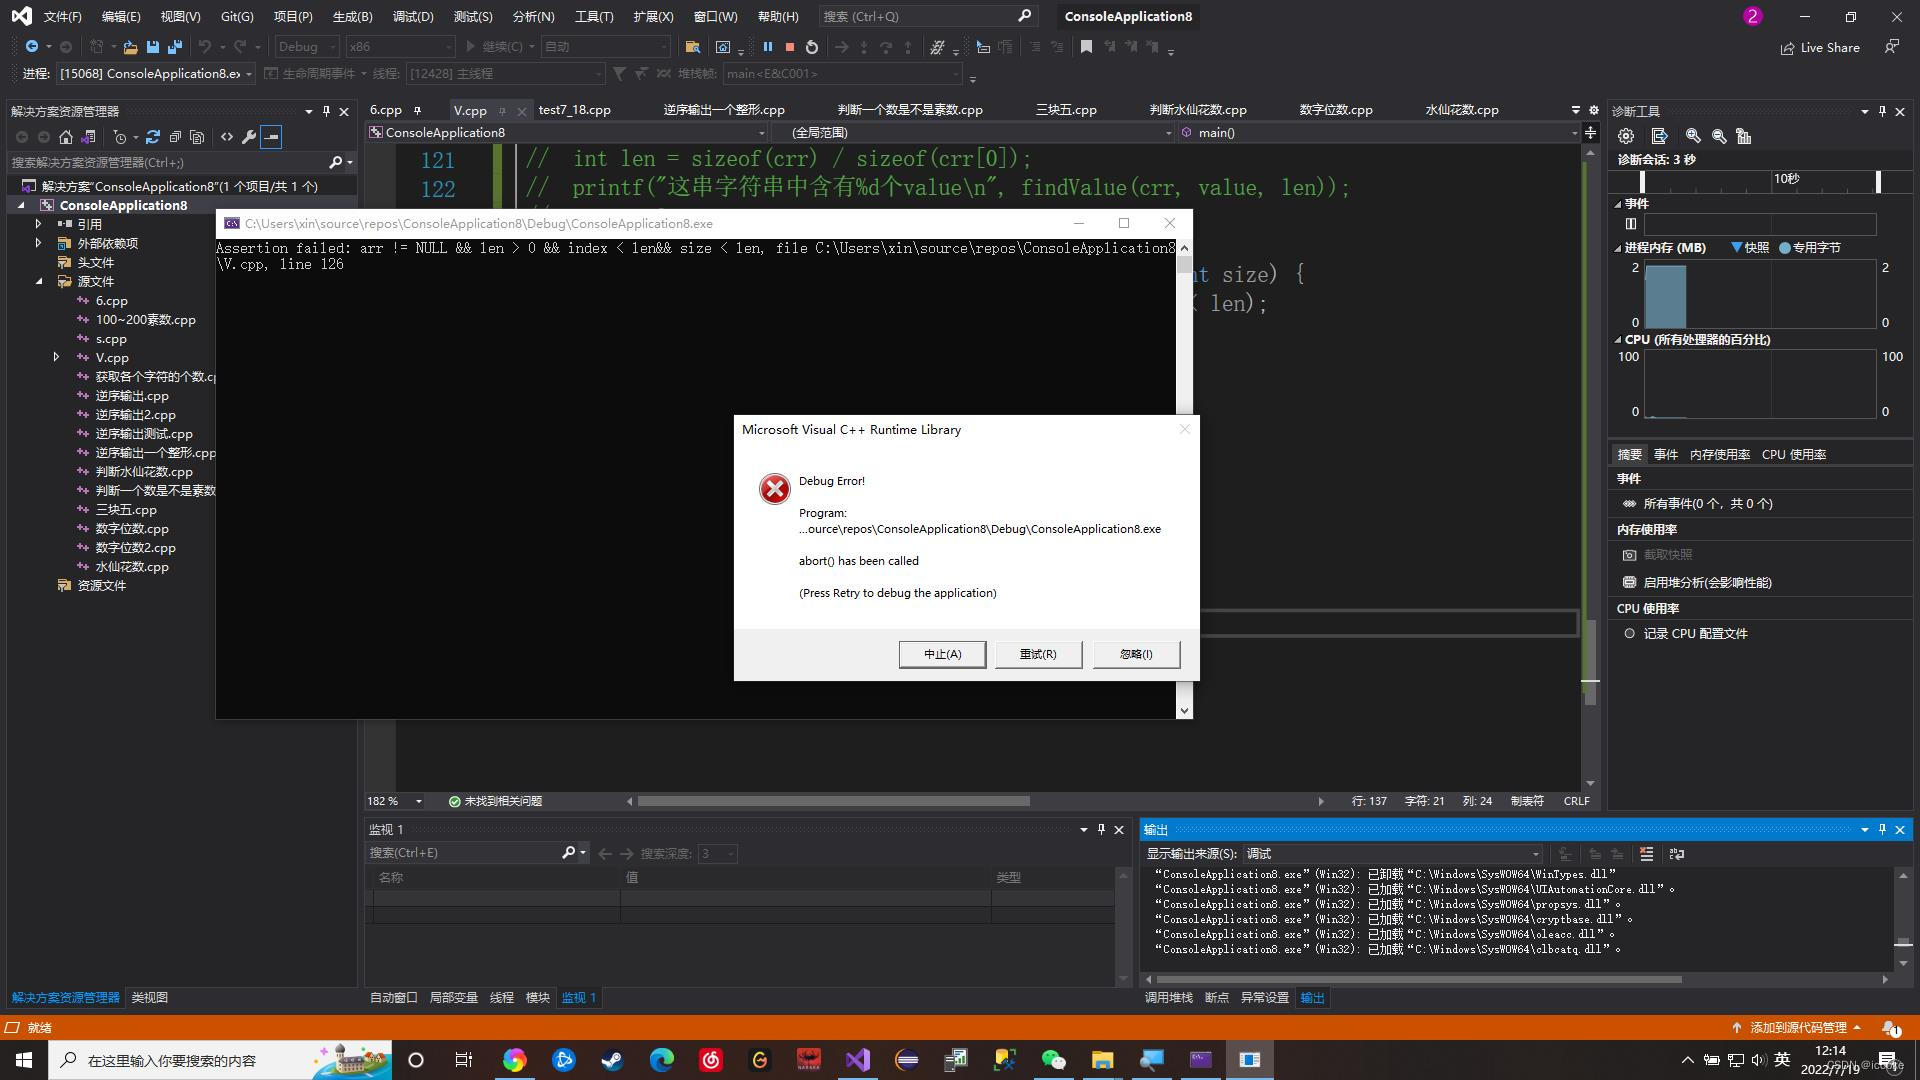This screenshot has height=1080, width=1920.
Task: Click the feedback icon near Live Share
Action: click(x=1892, y=47)
